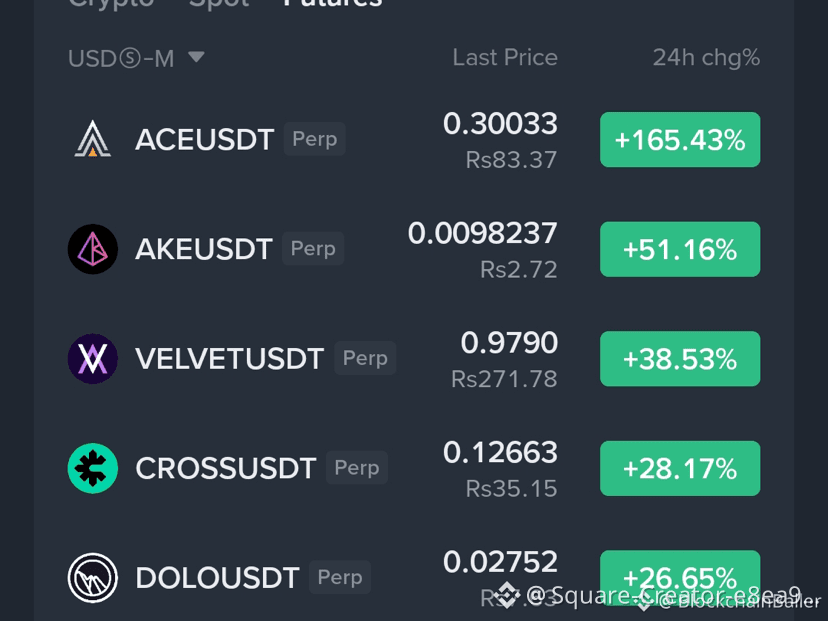Tap the DOLO circular coin icon

point(93,578)
